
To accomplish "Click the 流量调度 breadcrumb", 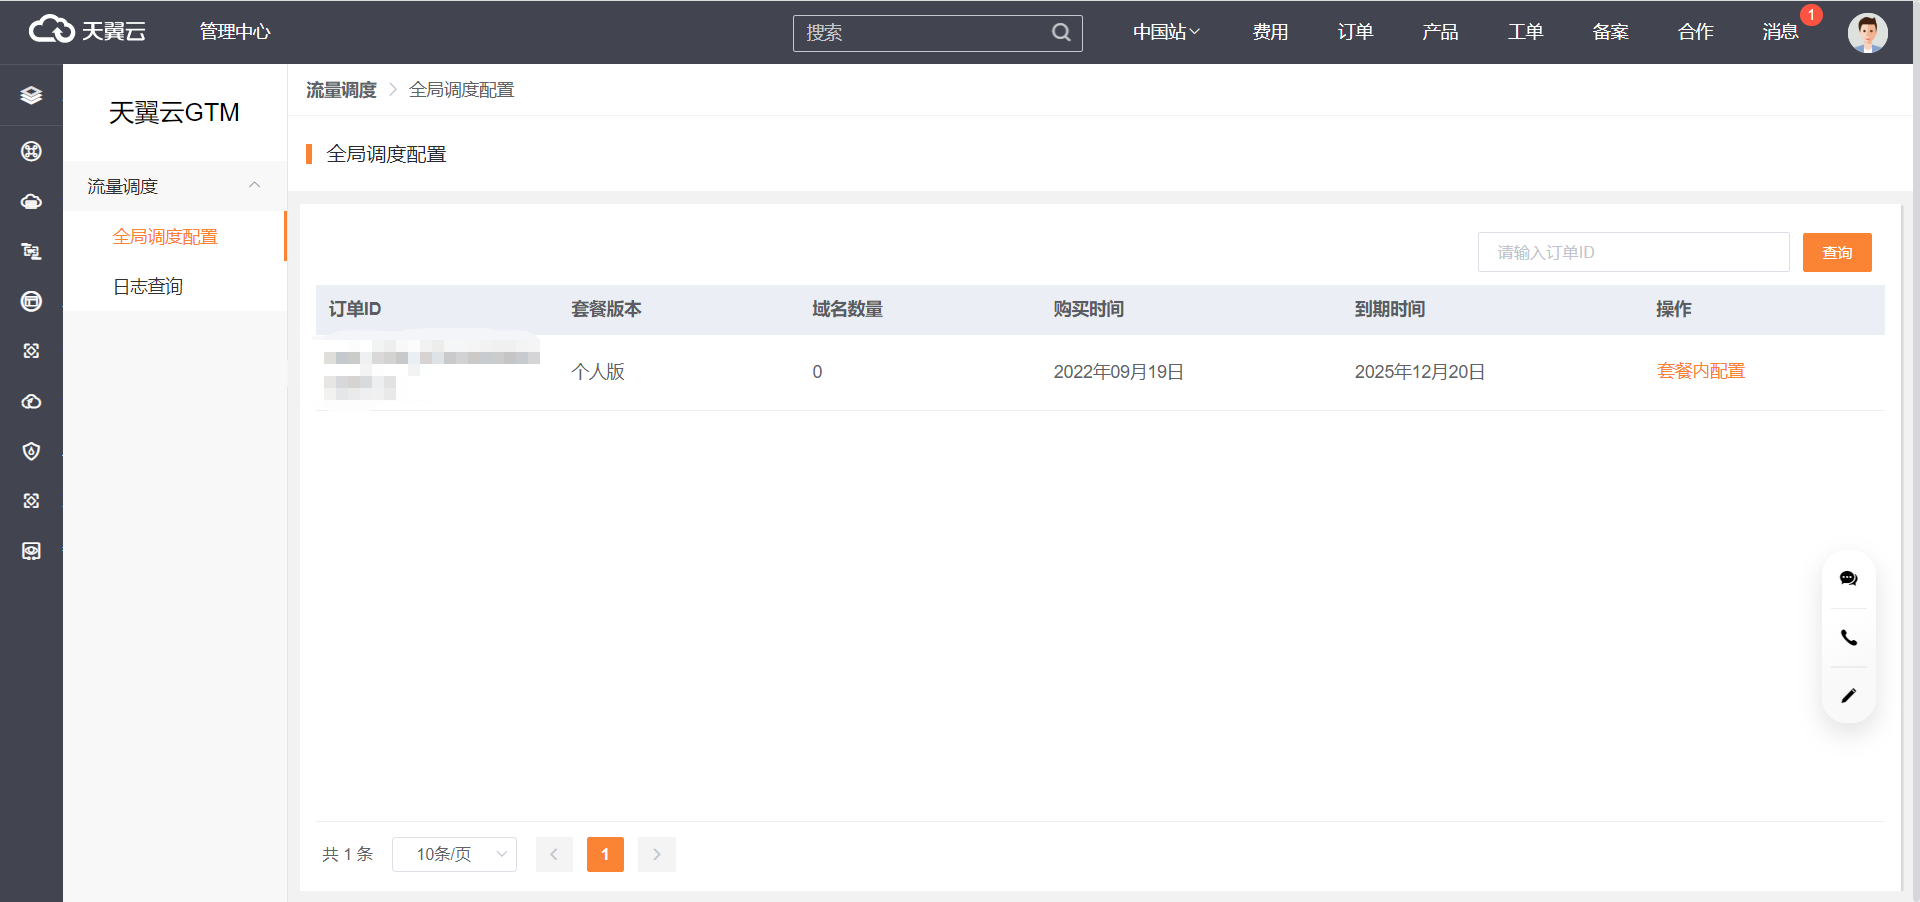I will tap(341, 90).
